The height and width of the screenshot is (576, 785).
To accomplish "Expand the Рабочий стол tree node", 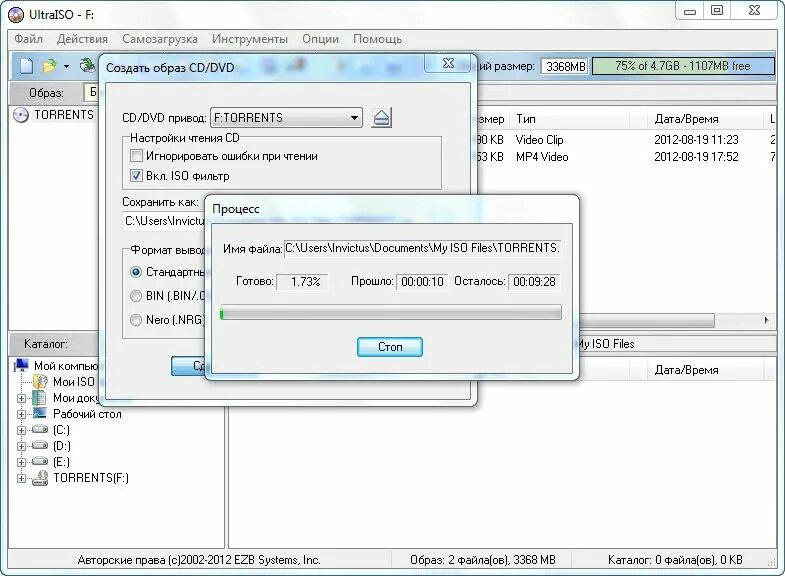I will click(21, 414).
